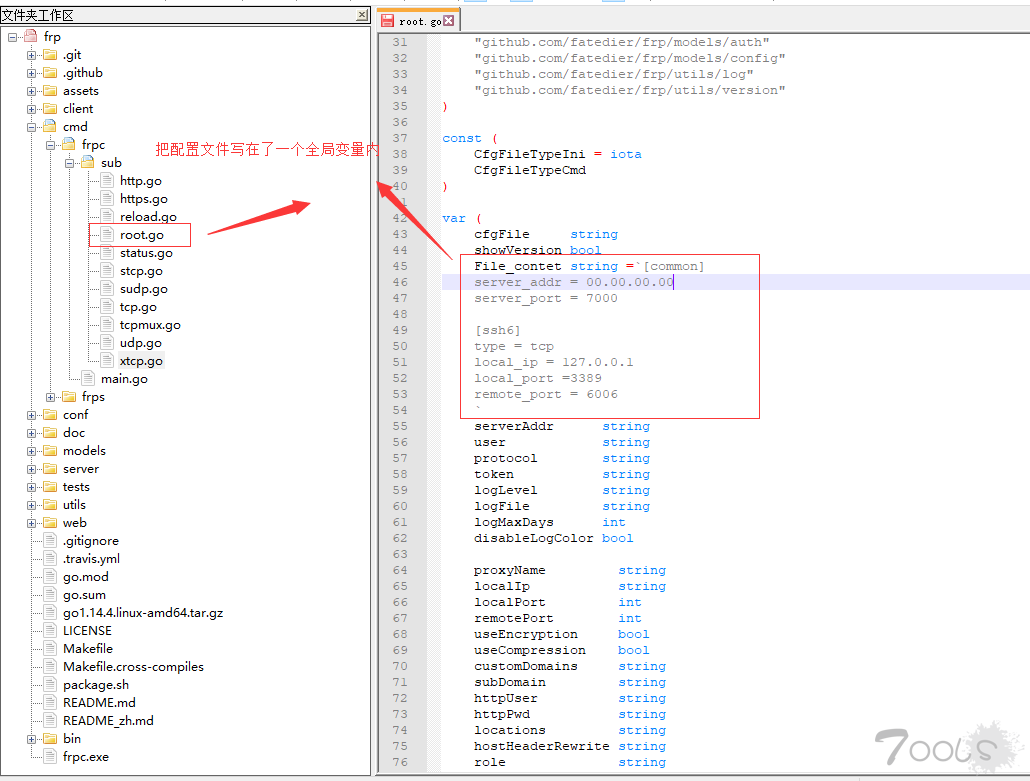The height and width of the screenshot is (781, 1030).
Task: Click the cmd folder icon
Action: click(x=50, y=126)
